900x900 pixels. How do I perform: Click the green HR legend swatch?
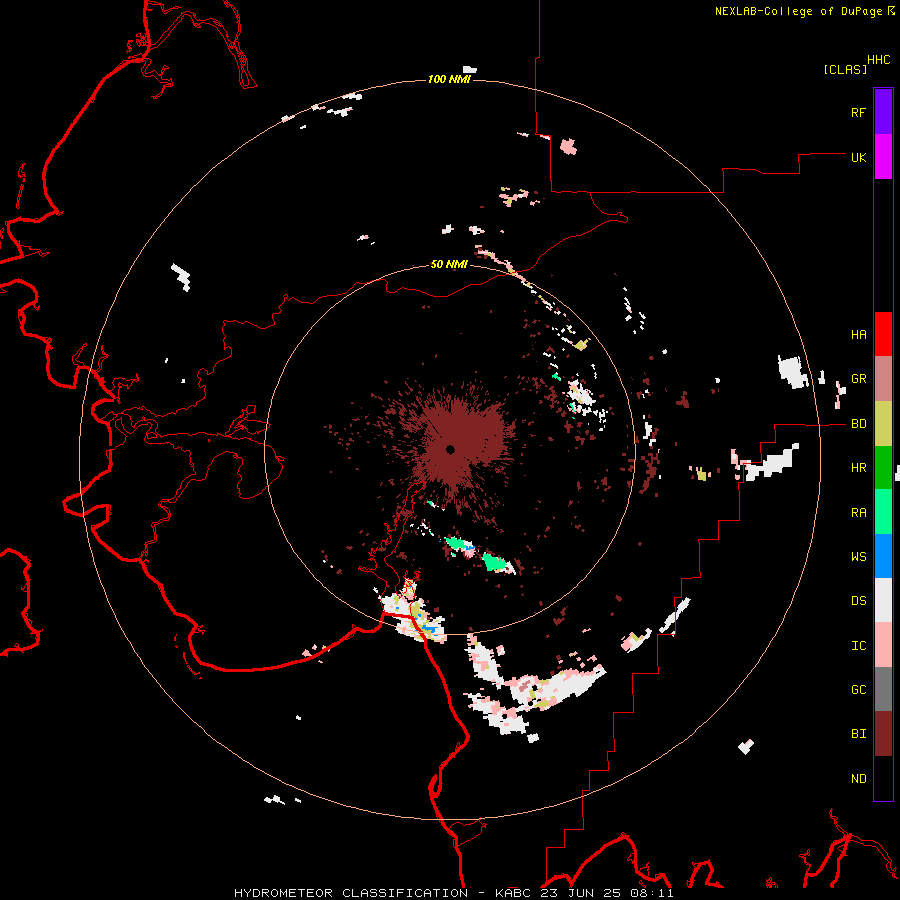tap(883, 468)
